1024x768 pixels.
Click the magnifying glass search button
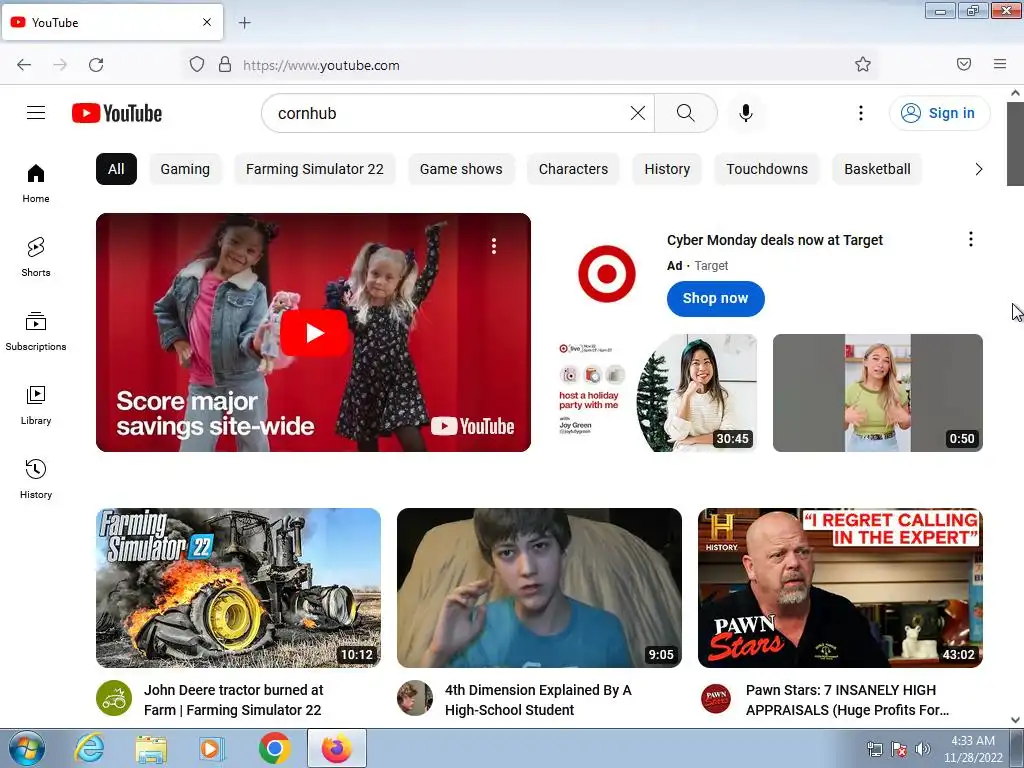point(686,113)
